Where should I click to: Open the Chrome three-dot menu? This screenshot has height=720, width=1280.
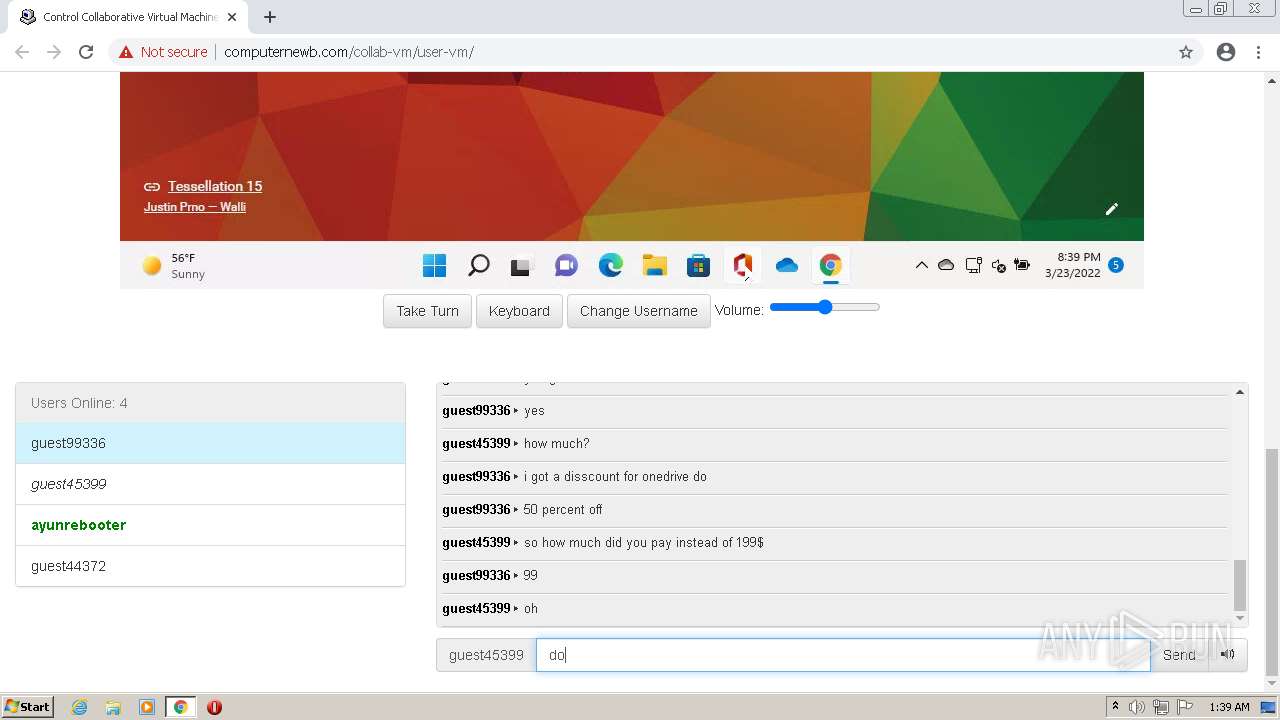pos(1258,52)
